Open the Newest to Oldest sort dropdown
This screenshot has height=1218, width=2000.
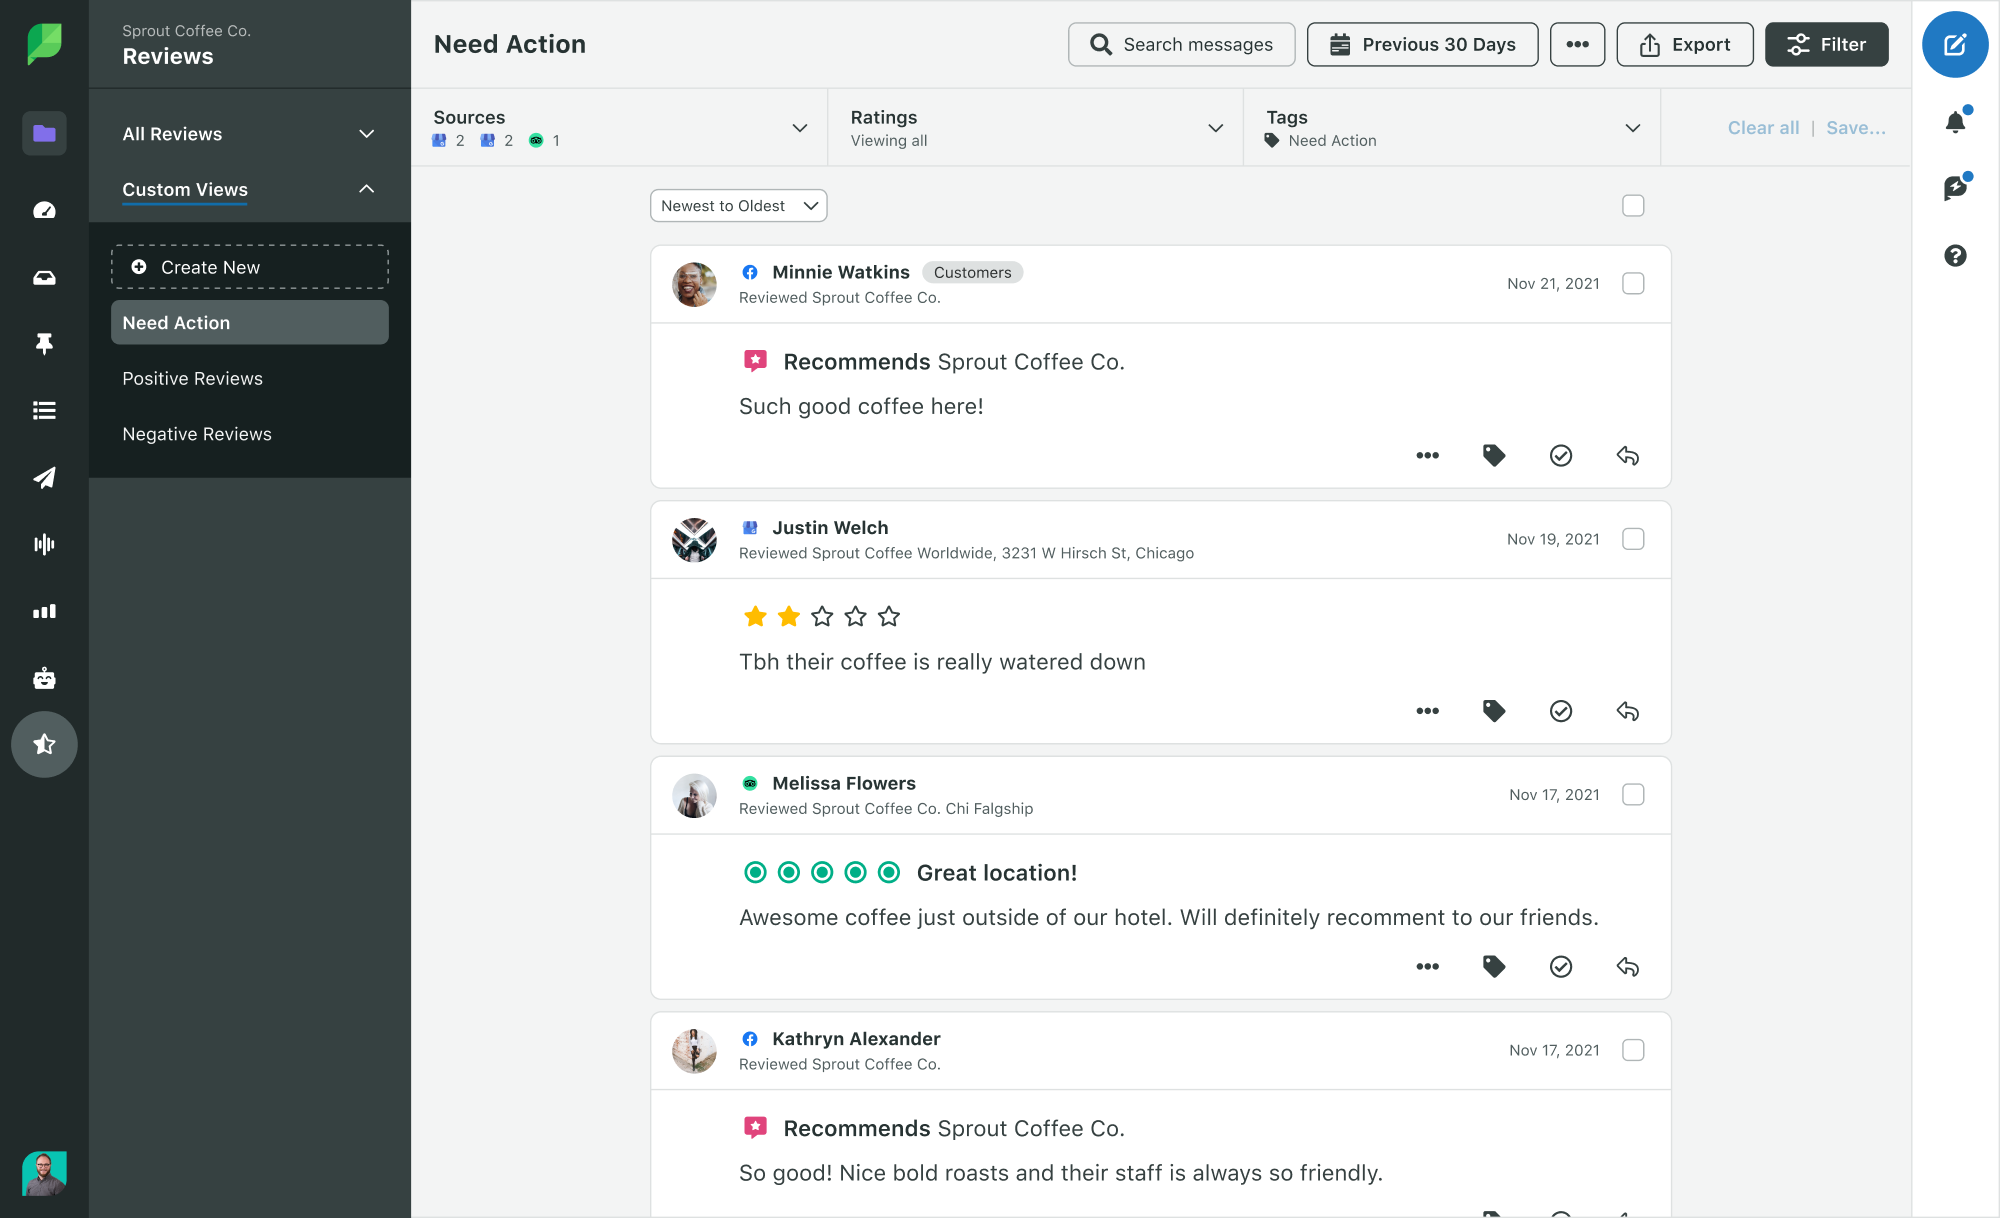point(737,206)
